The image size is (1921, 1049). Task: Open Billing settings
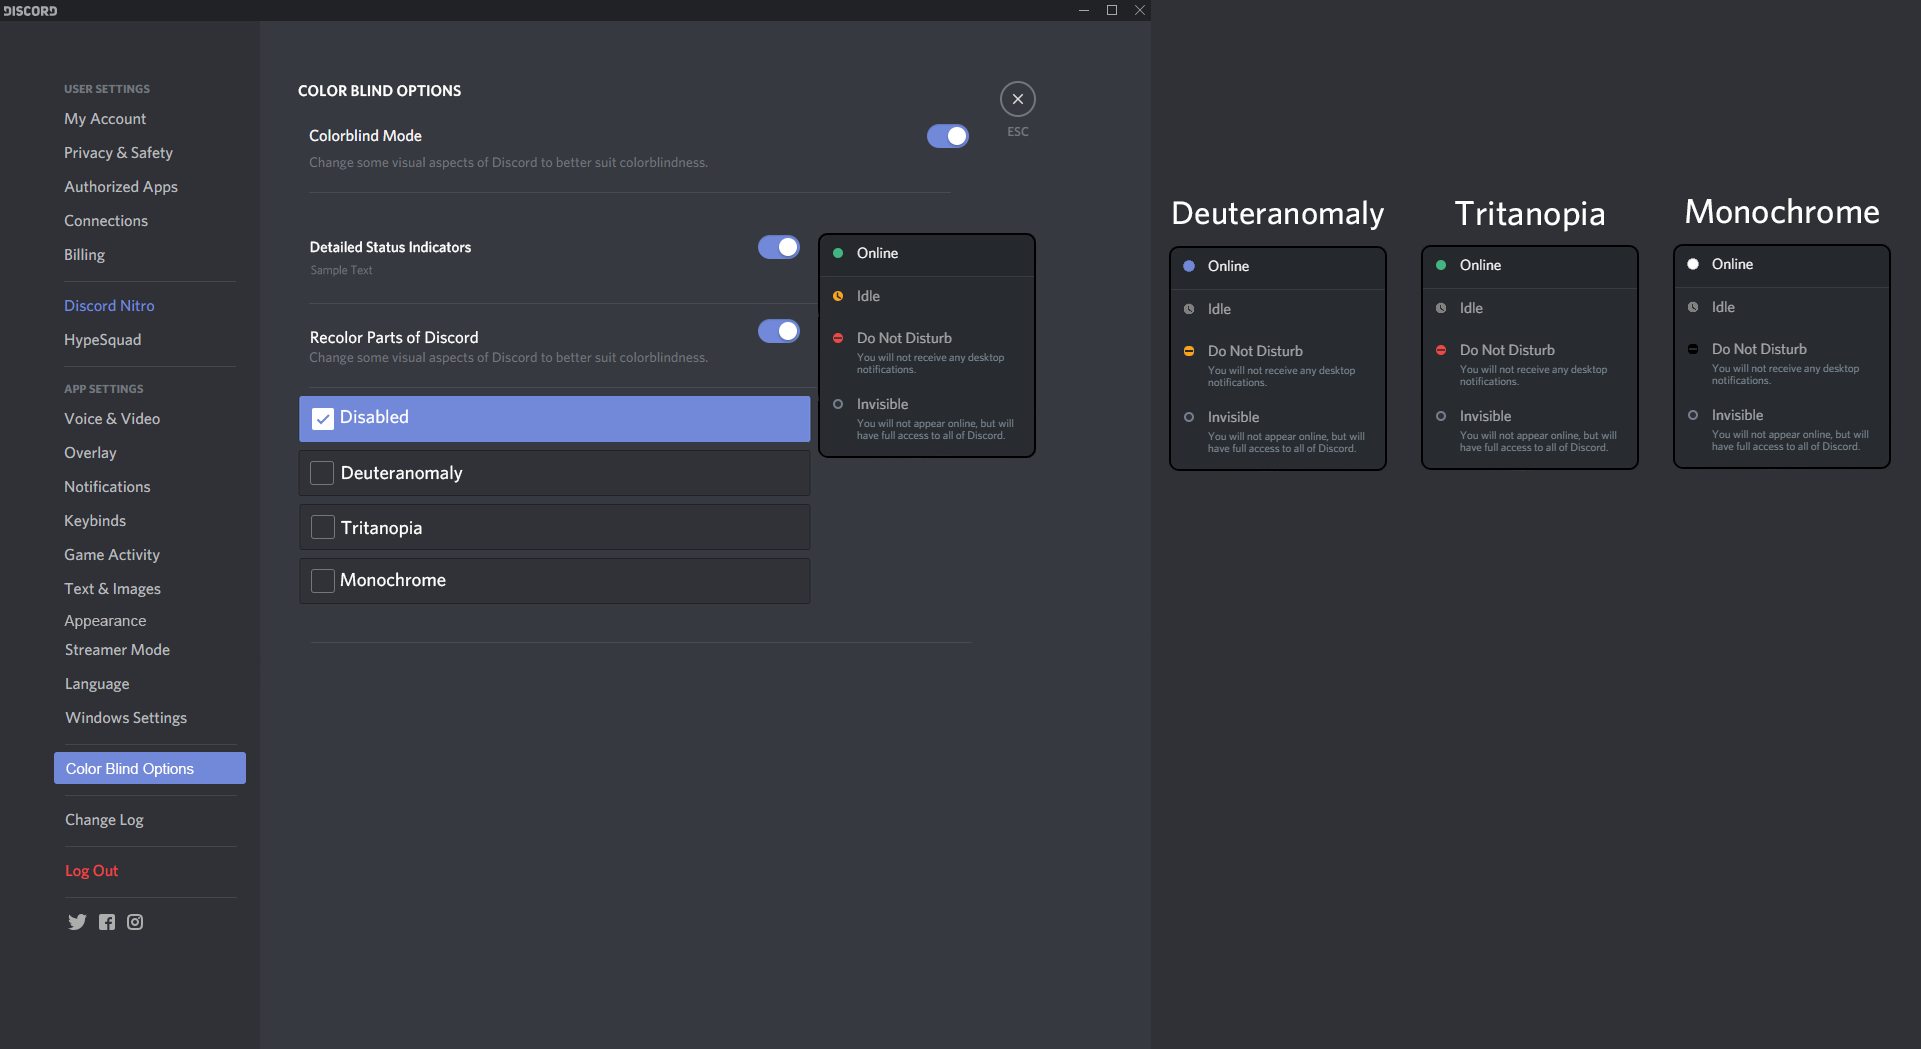(x=84, y=255)
